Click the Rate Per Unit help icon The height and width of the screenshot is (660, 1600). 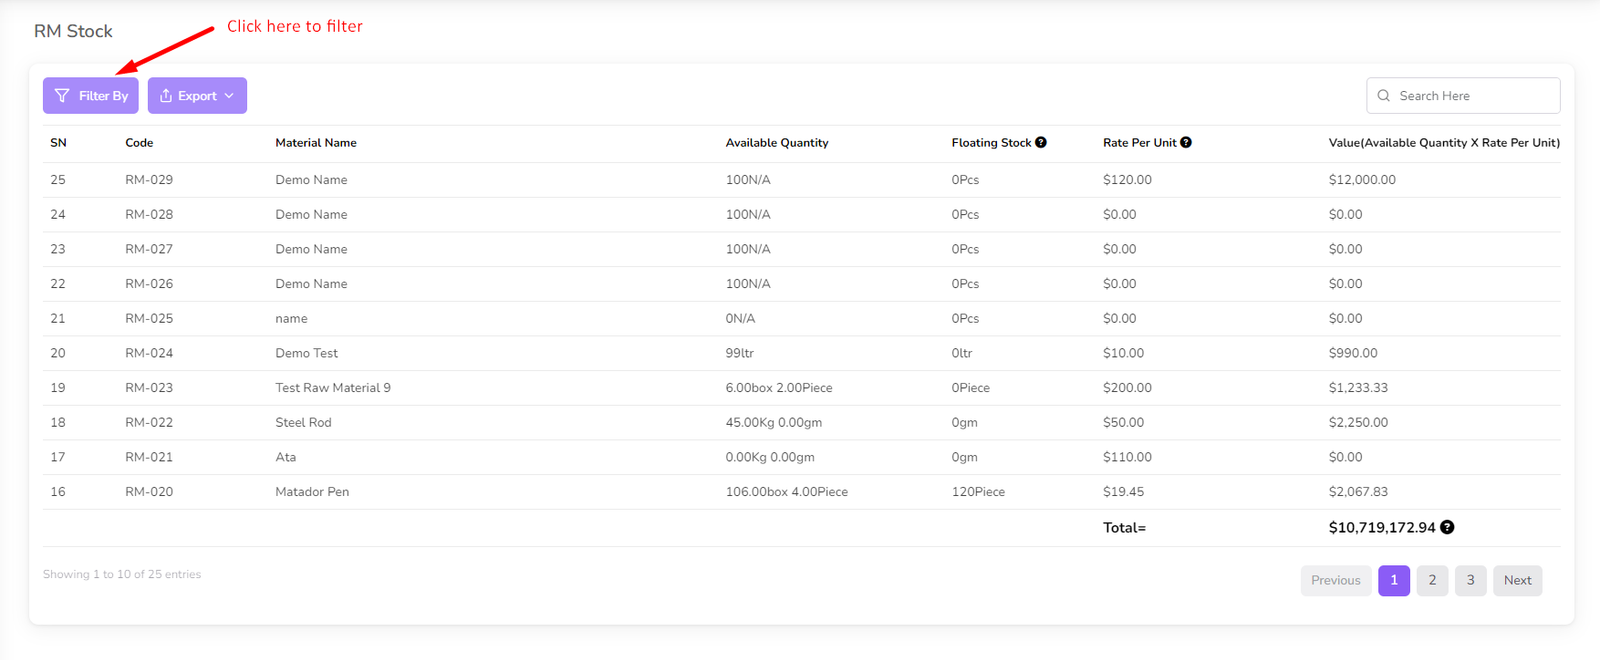[1186, 143]
